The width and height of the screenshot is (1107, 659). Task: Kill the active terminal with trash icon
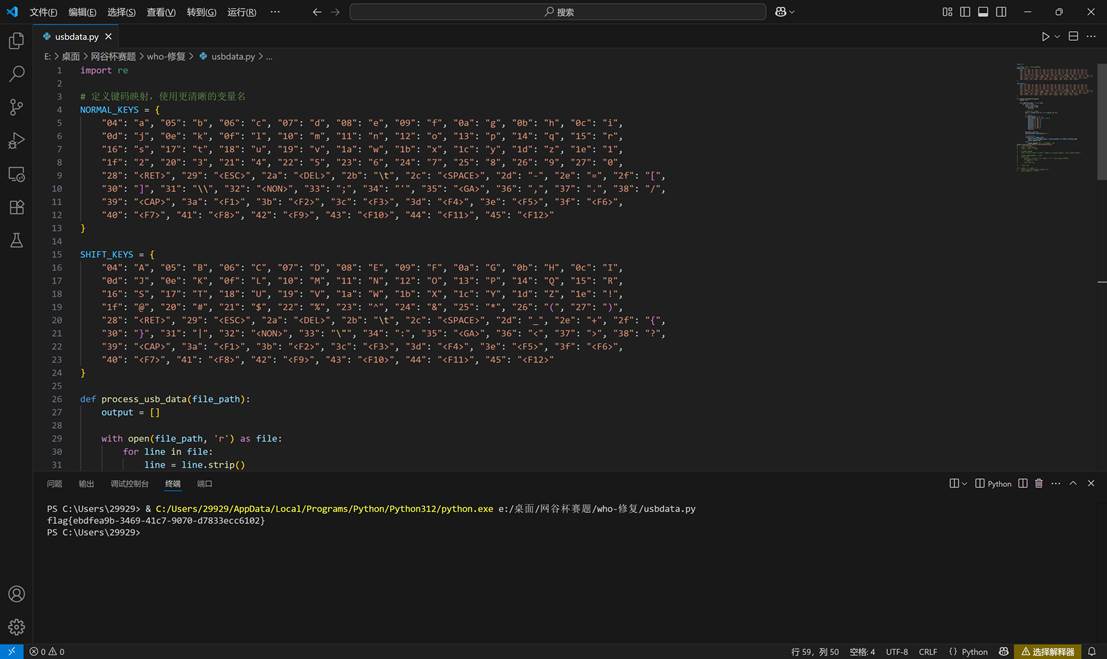point(1038,483)
